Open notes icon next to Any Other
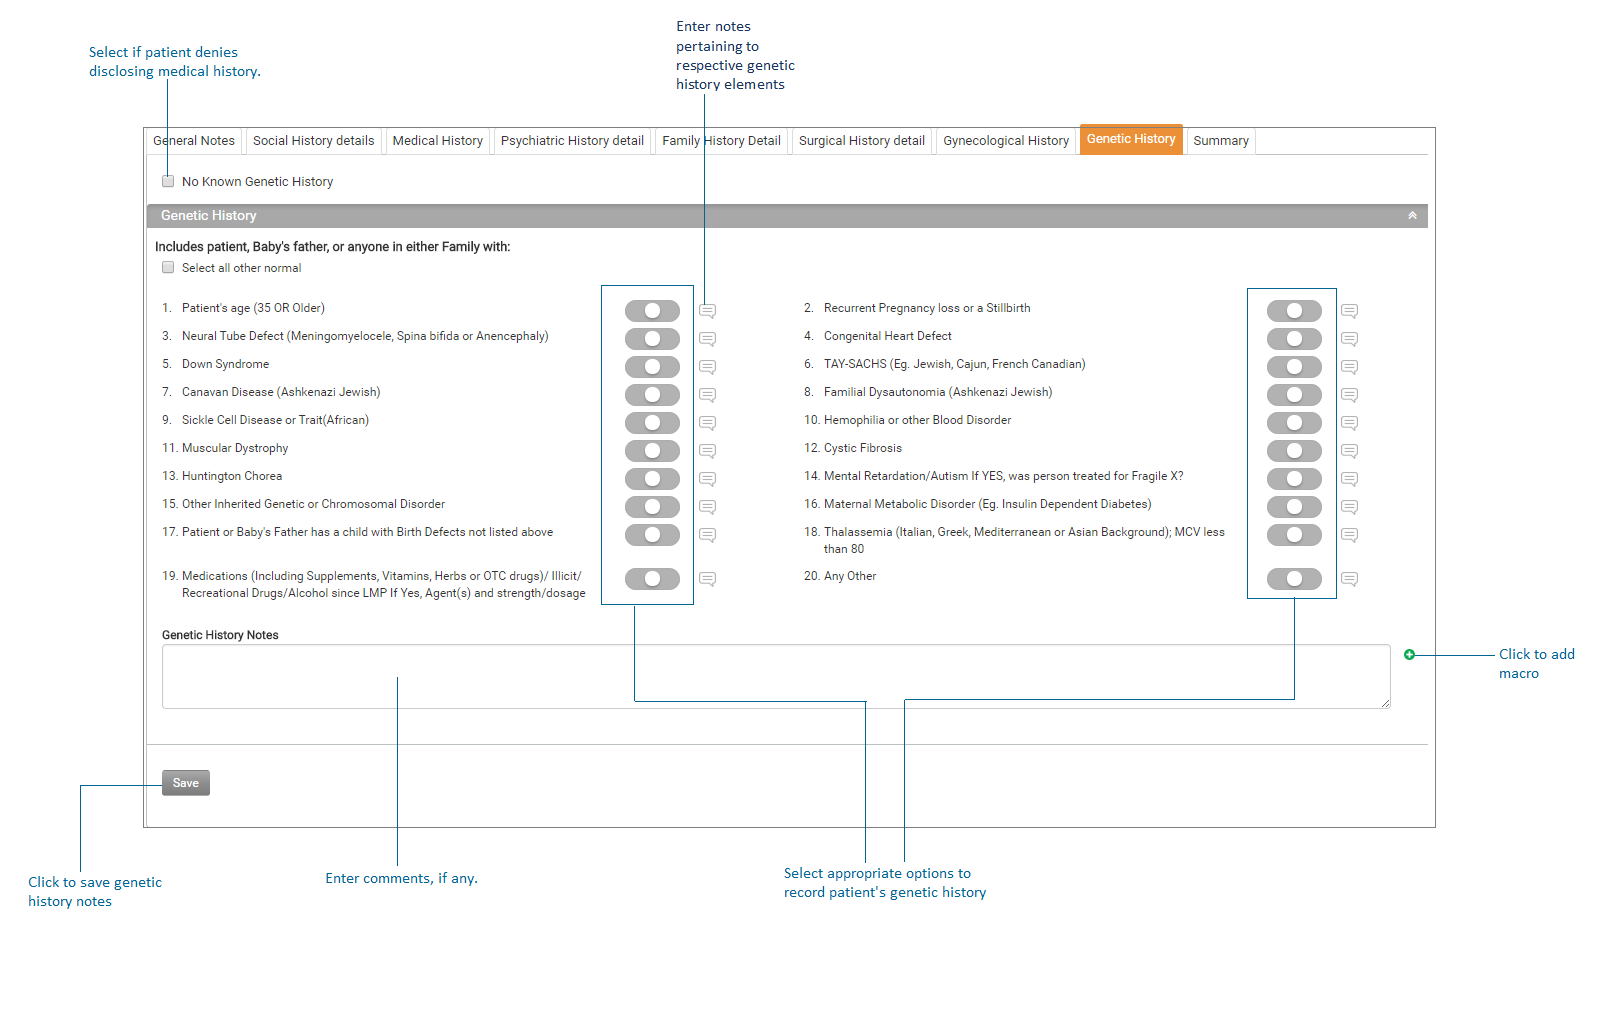1612x1010 pixels. [x=1349, y=579]
